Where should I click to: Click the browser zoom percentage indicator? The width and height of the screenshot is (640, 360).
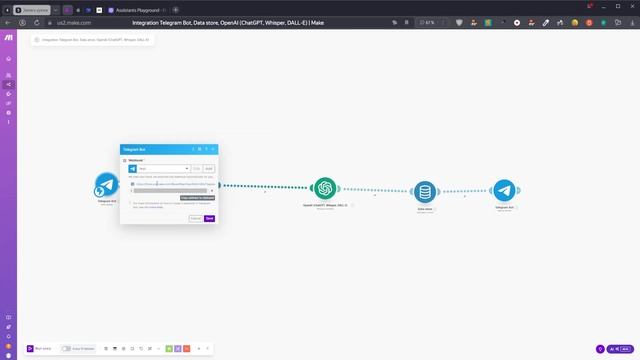point(427,23)
